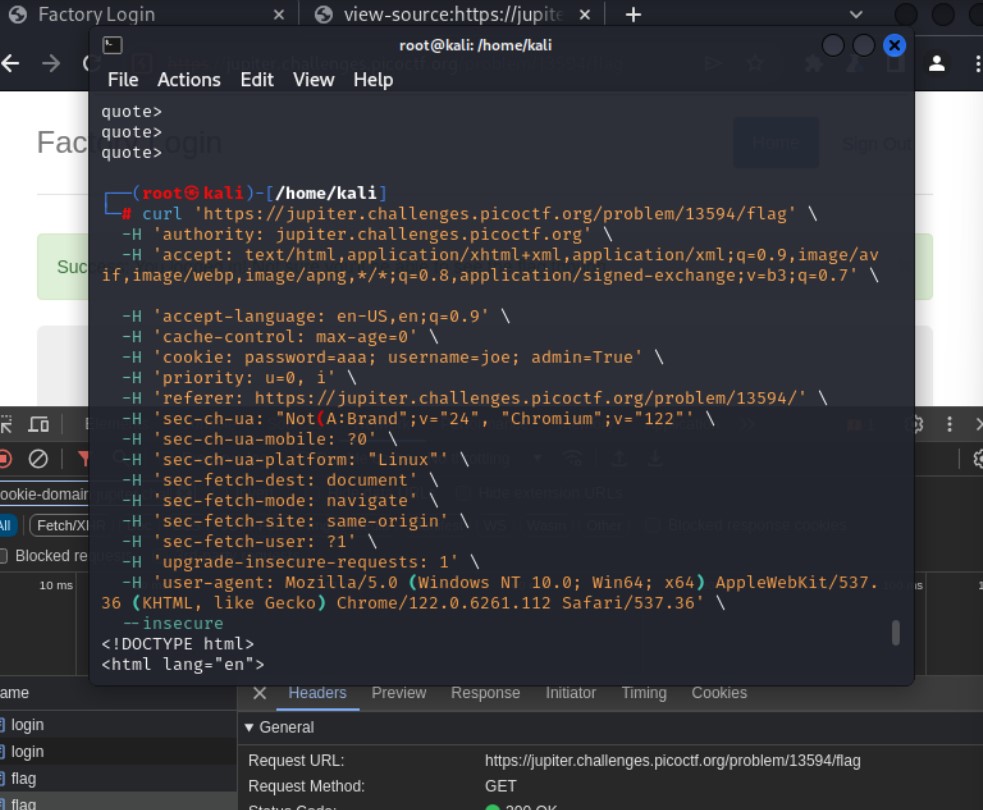Open network settings gear in DevTools
983x810 pixels.
[x=977, y=459]
